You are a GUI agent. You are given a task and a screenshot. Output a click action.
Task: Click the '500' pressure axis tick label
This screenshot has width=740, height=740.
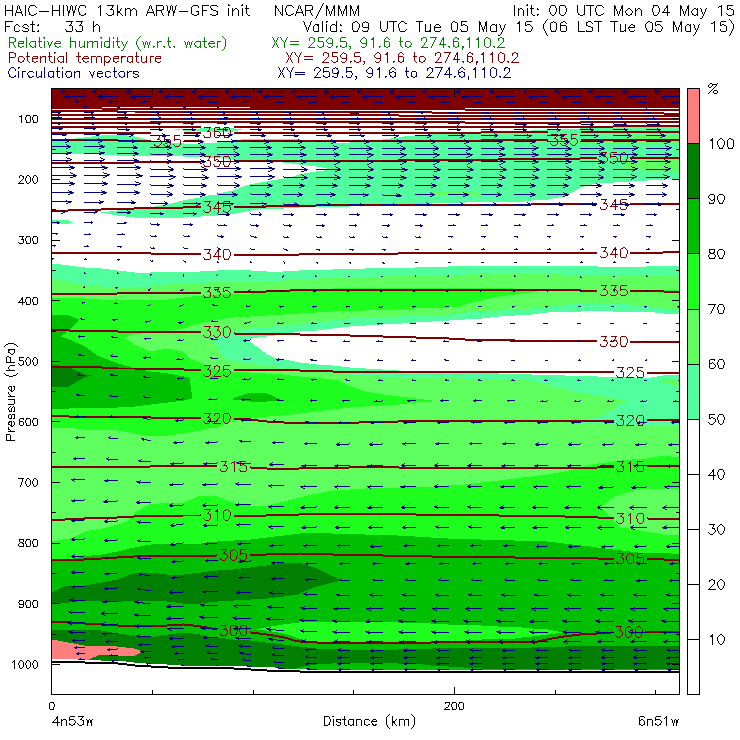pos(28,362)
